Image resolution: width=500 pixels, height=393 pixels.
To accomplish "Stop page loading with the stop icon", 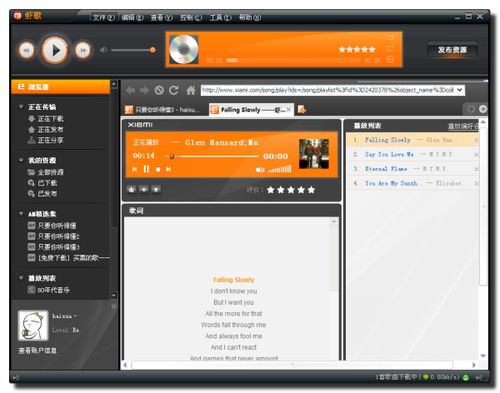I will 159,90.
